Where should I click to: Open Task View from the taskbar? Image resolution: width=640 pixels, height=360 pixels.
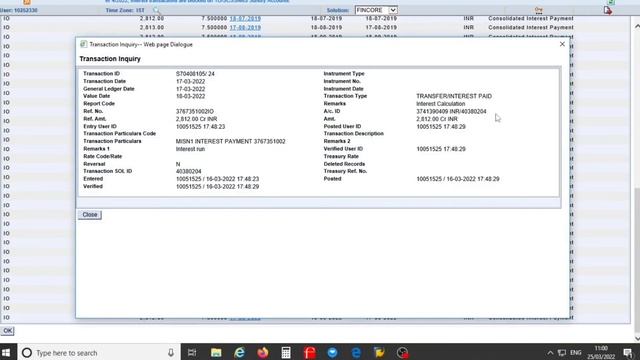click(x=192, y=353)
